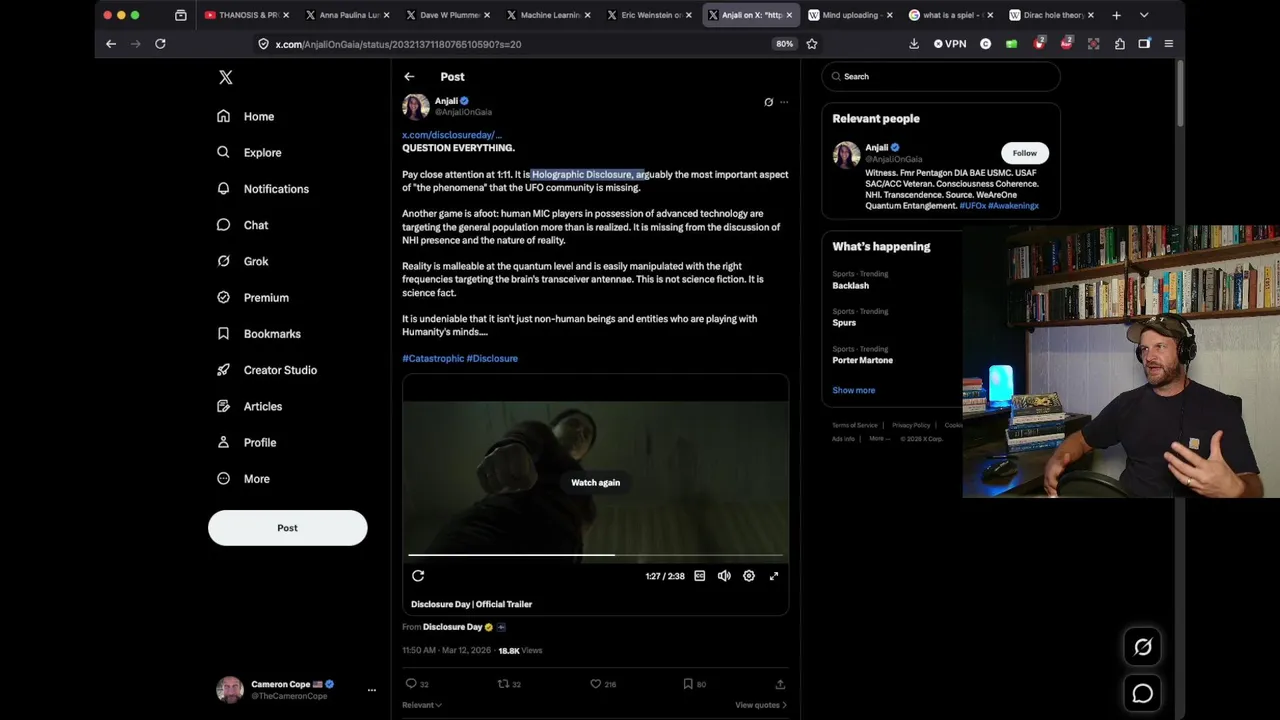Screen dimensions: 1280x720
Task: Open View quotes
Action: [x=761, y=705]
